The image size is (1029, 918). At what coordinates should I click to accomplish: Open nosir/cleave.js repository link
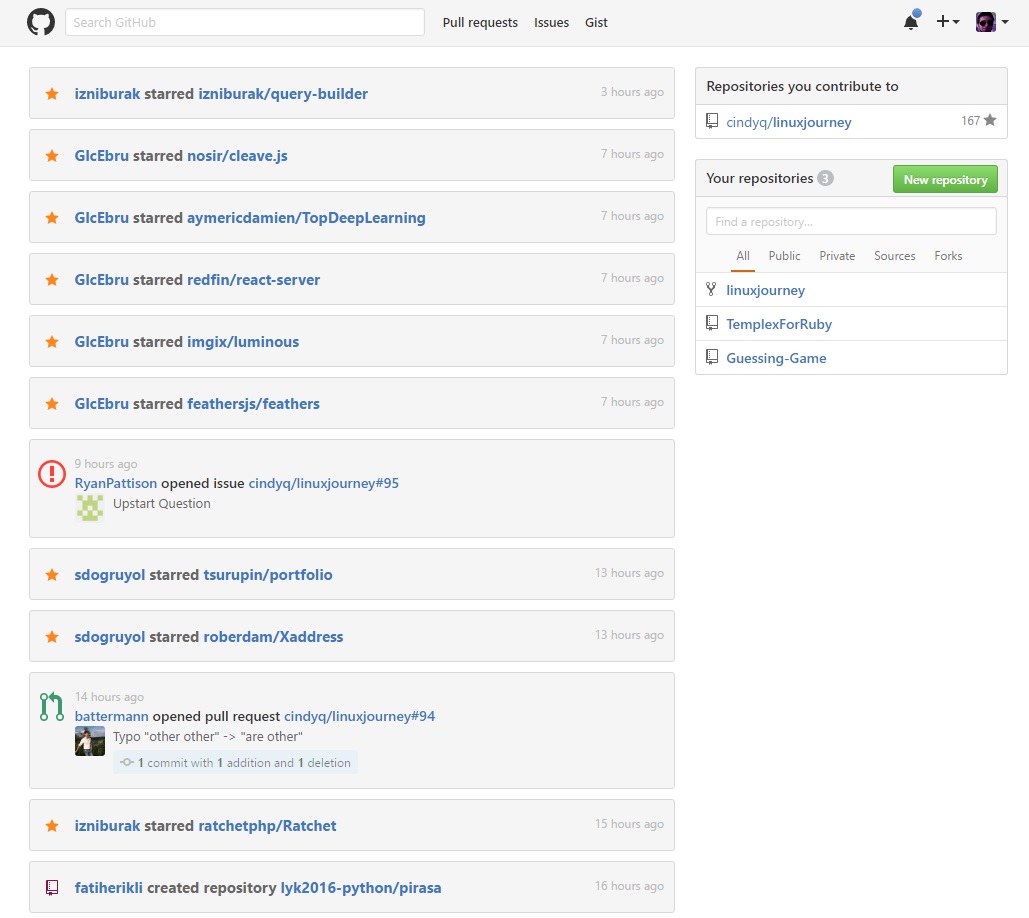tap(238, 156)
